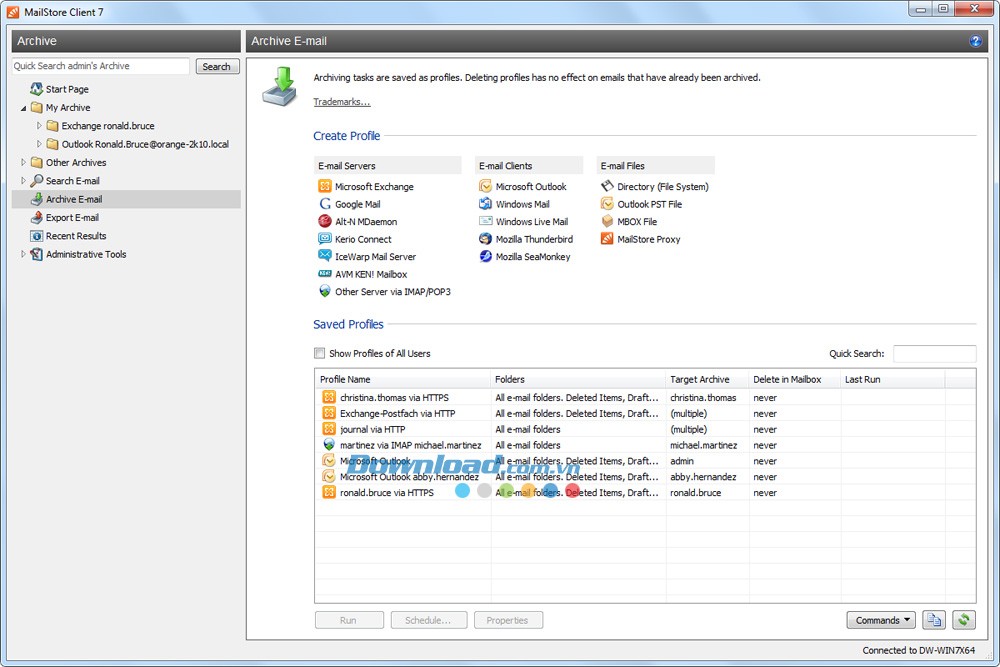Click the refresh icon beside the copy button

pyautogui.click(x=962, y=620)
